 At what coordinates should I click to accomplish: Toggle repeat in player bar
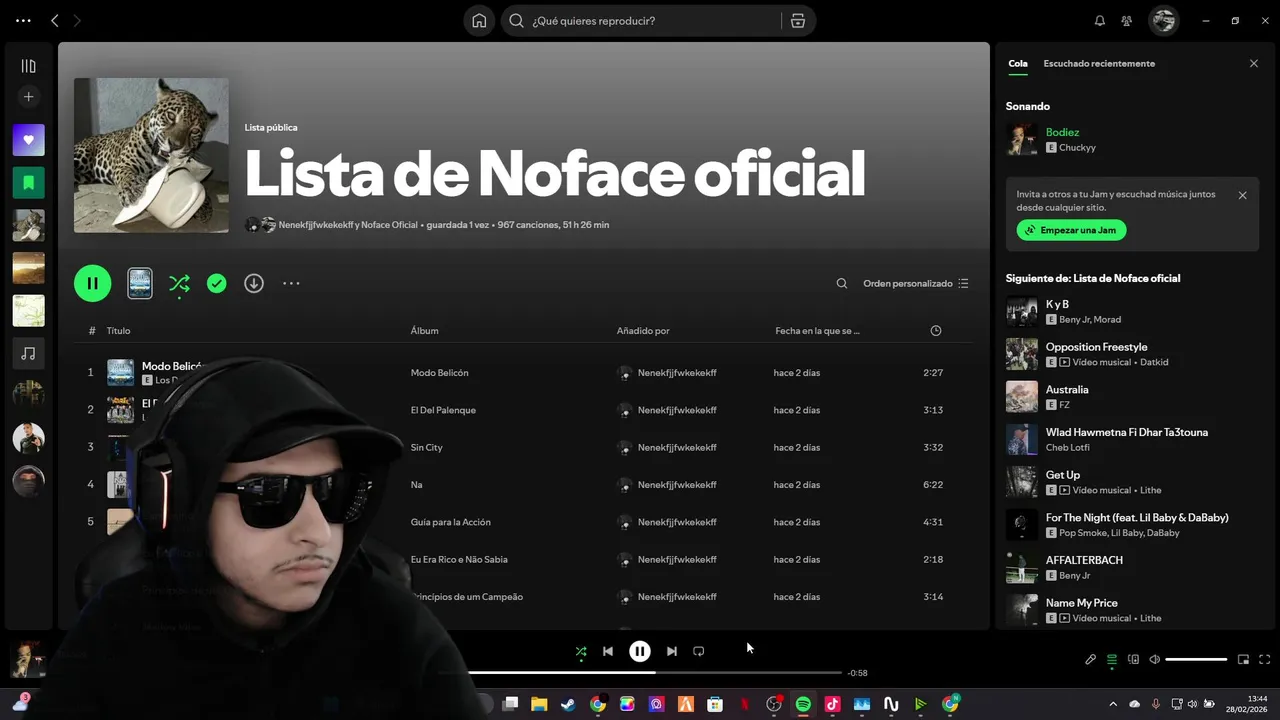click(699, 651)
